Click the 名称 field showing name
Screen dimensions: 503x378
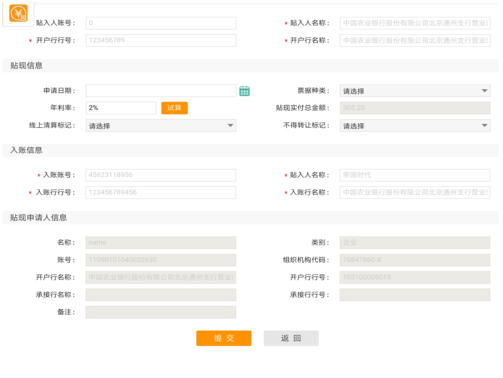click(x=161, y=243)
